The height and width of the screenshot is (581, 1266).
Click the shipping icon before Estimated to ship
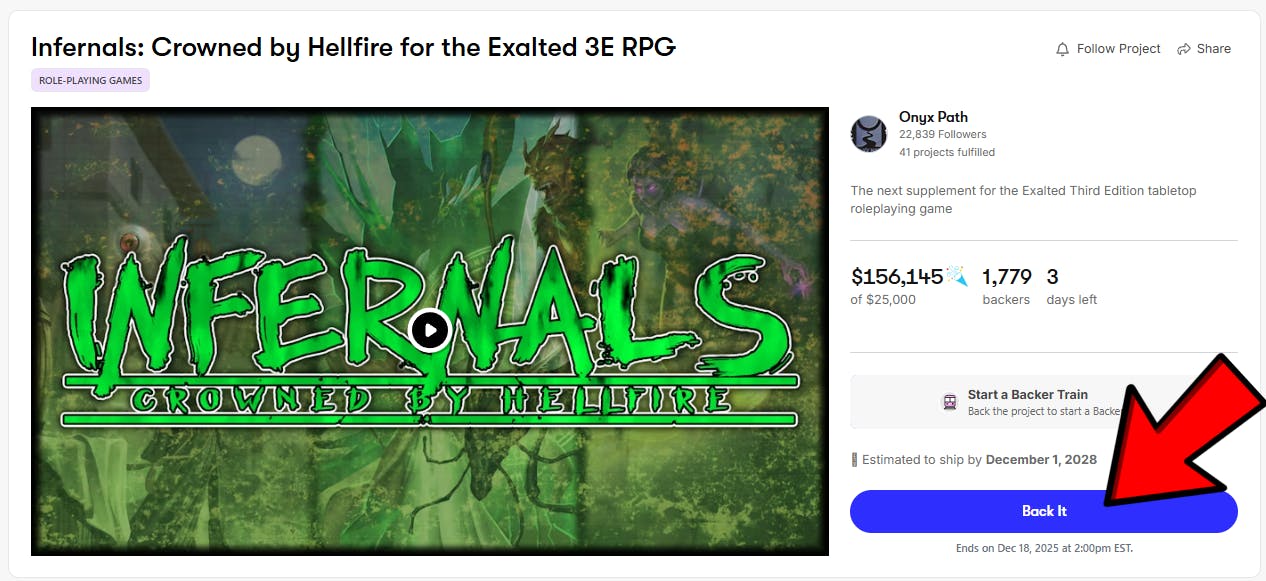click(854, 460)
